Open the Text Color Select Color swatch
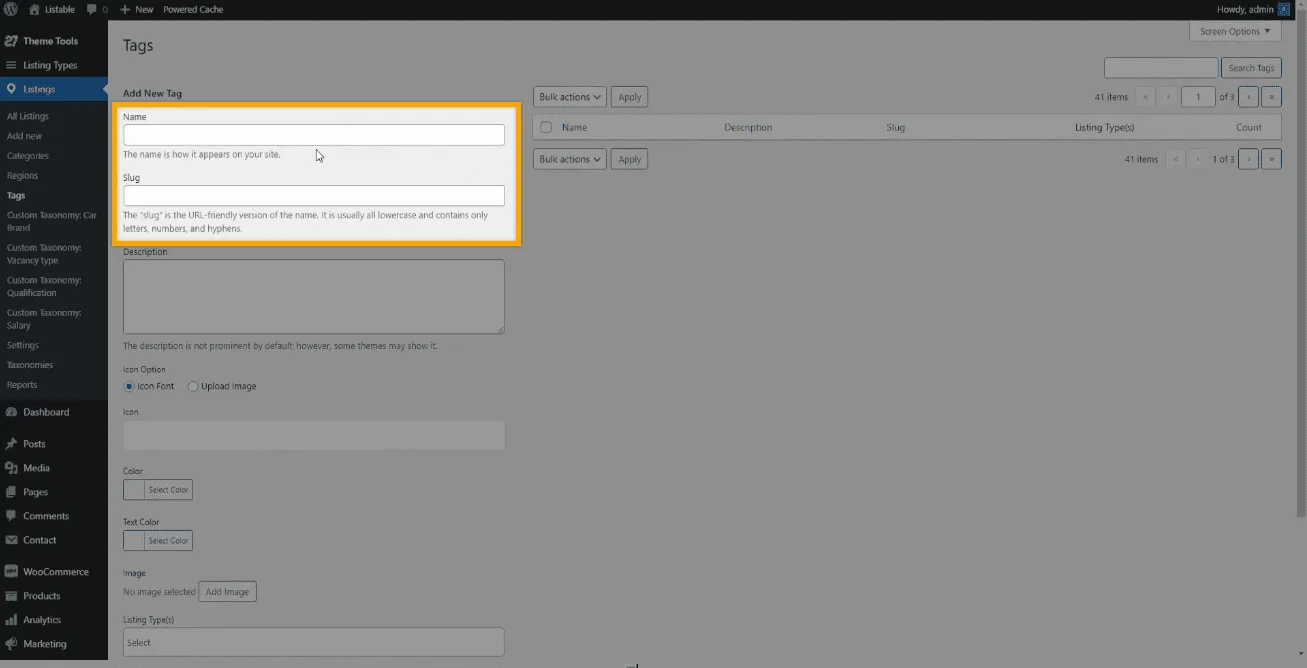The width and height of the screenshot is (1307, 668). [158, 541]
